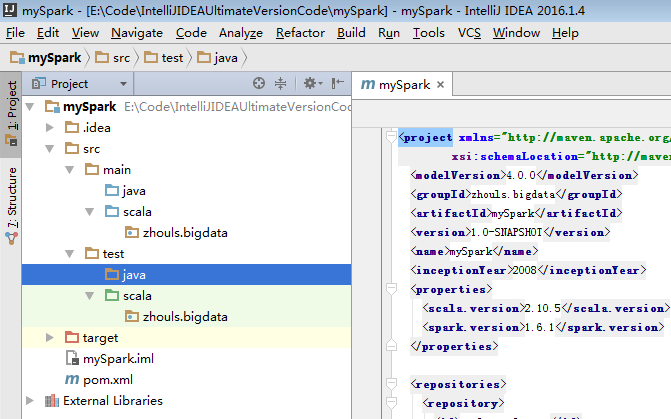
Task: Click mySpark in the breadcrumb bar
Action: (x=46, y=58)
